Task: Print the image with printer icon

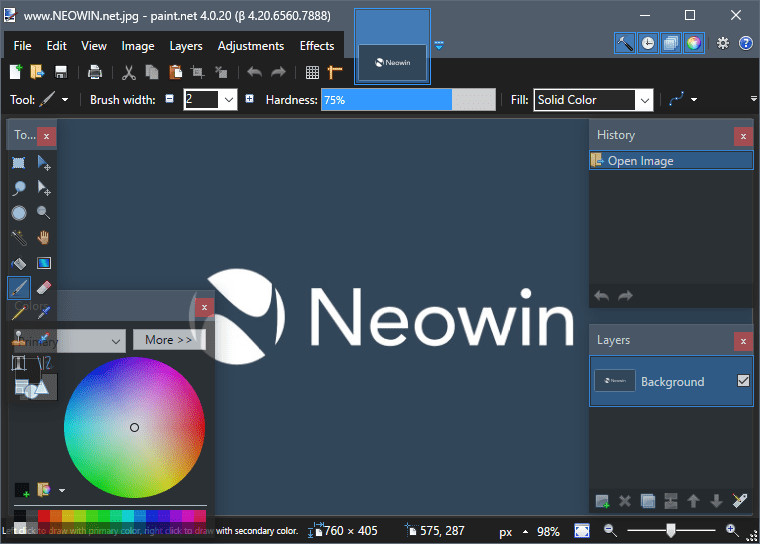Action: (95, 72)
